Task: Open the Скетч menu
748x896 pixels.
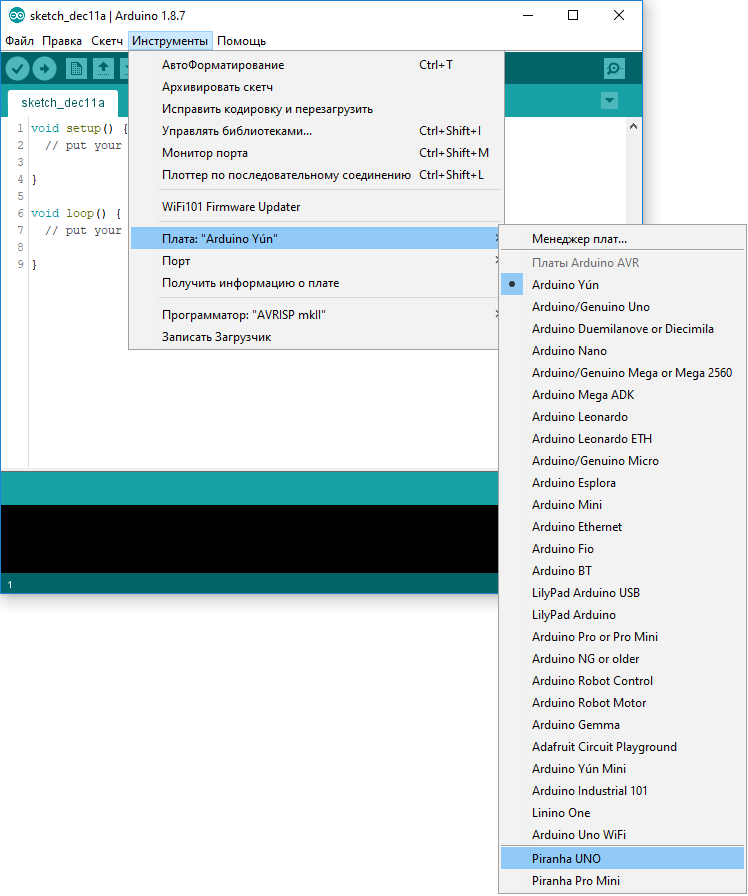Action: [x=107, y=41]
